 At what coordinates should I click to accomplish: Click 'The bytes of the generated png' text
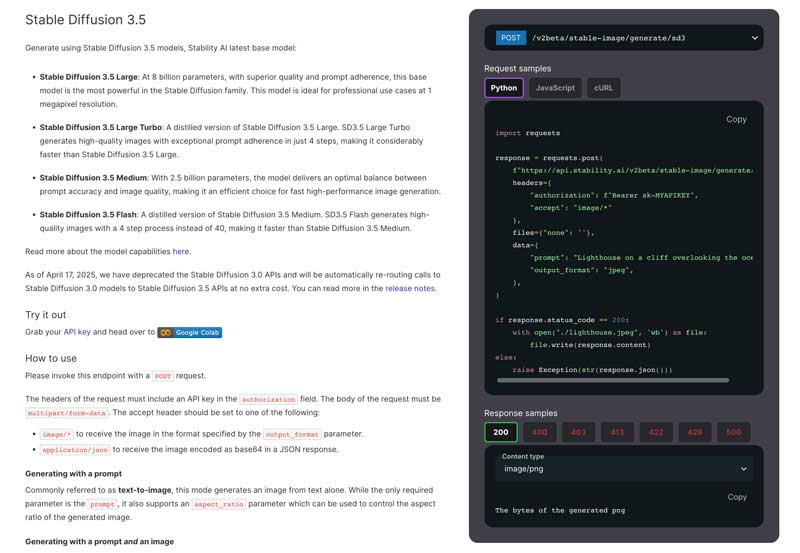pos(560,510)
